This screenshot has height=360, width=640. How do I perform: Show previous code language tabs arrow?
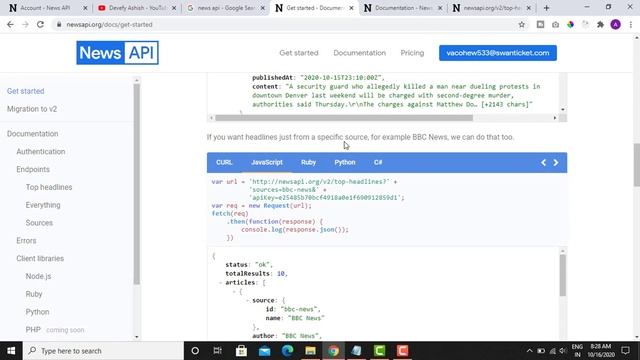click(543, 162)
